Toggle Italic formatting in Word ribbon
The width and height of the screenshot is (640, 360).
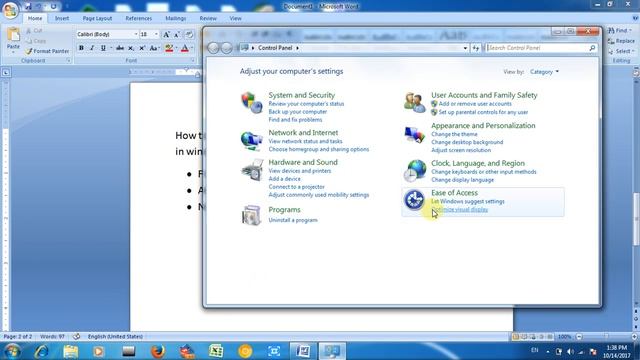click(x=92, y=48)
